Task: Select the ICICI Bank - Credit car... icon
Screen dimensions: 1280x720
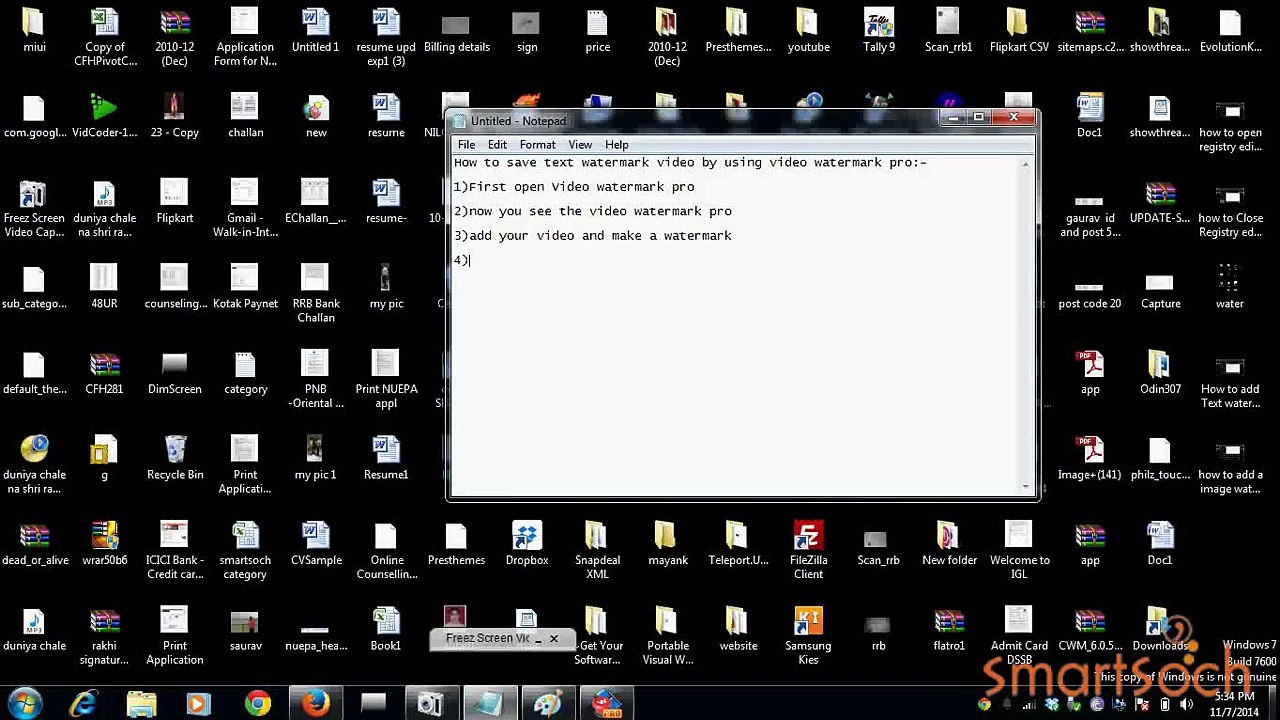Action: (175, 550)
